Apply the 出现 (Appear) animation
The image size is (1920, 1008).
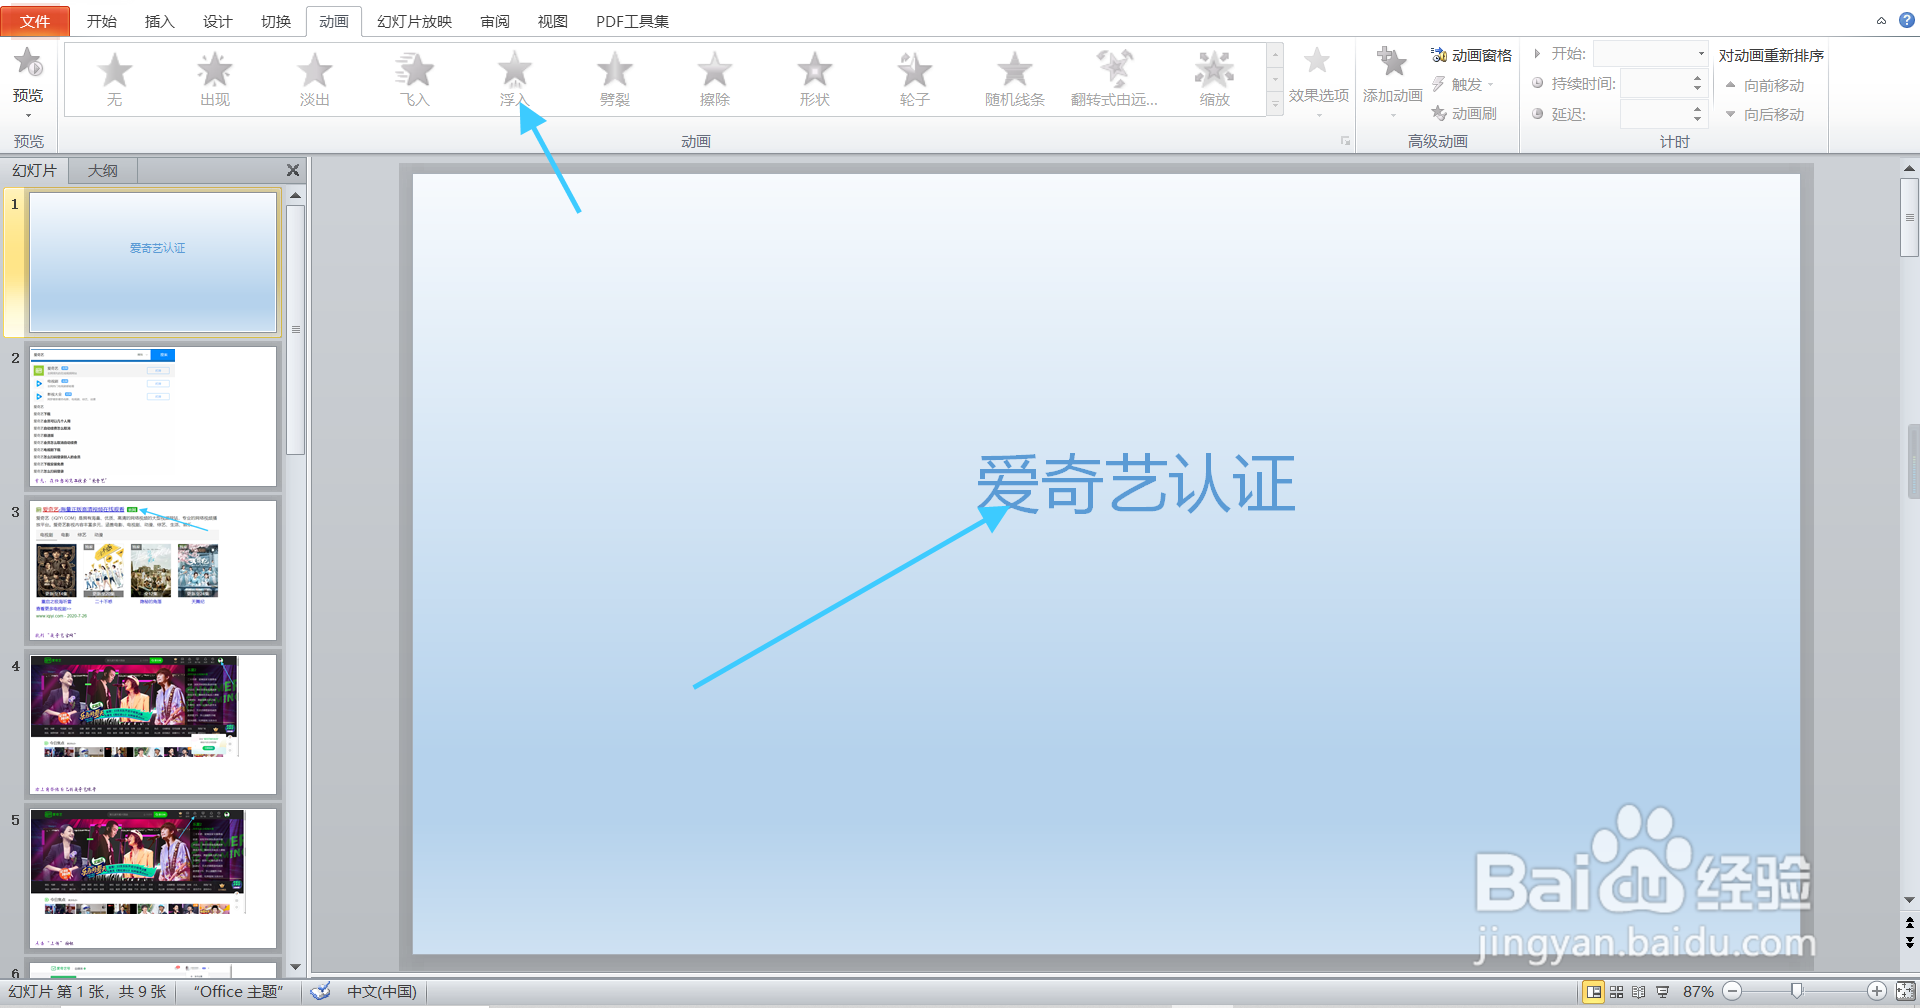click(x=215, y=80)
